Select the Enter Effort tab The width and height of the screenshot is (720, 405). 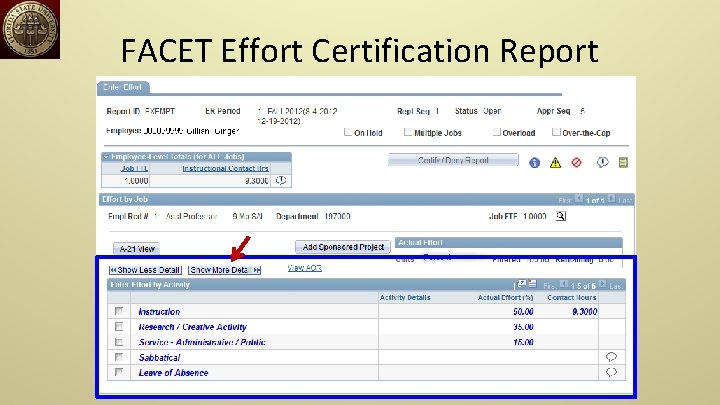click(122, 87)
